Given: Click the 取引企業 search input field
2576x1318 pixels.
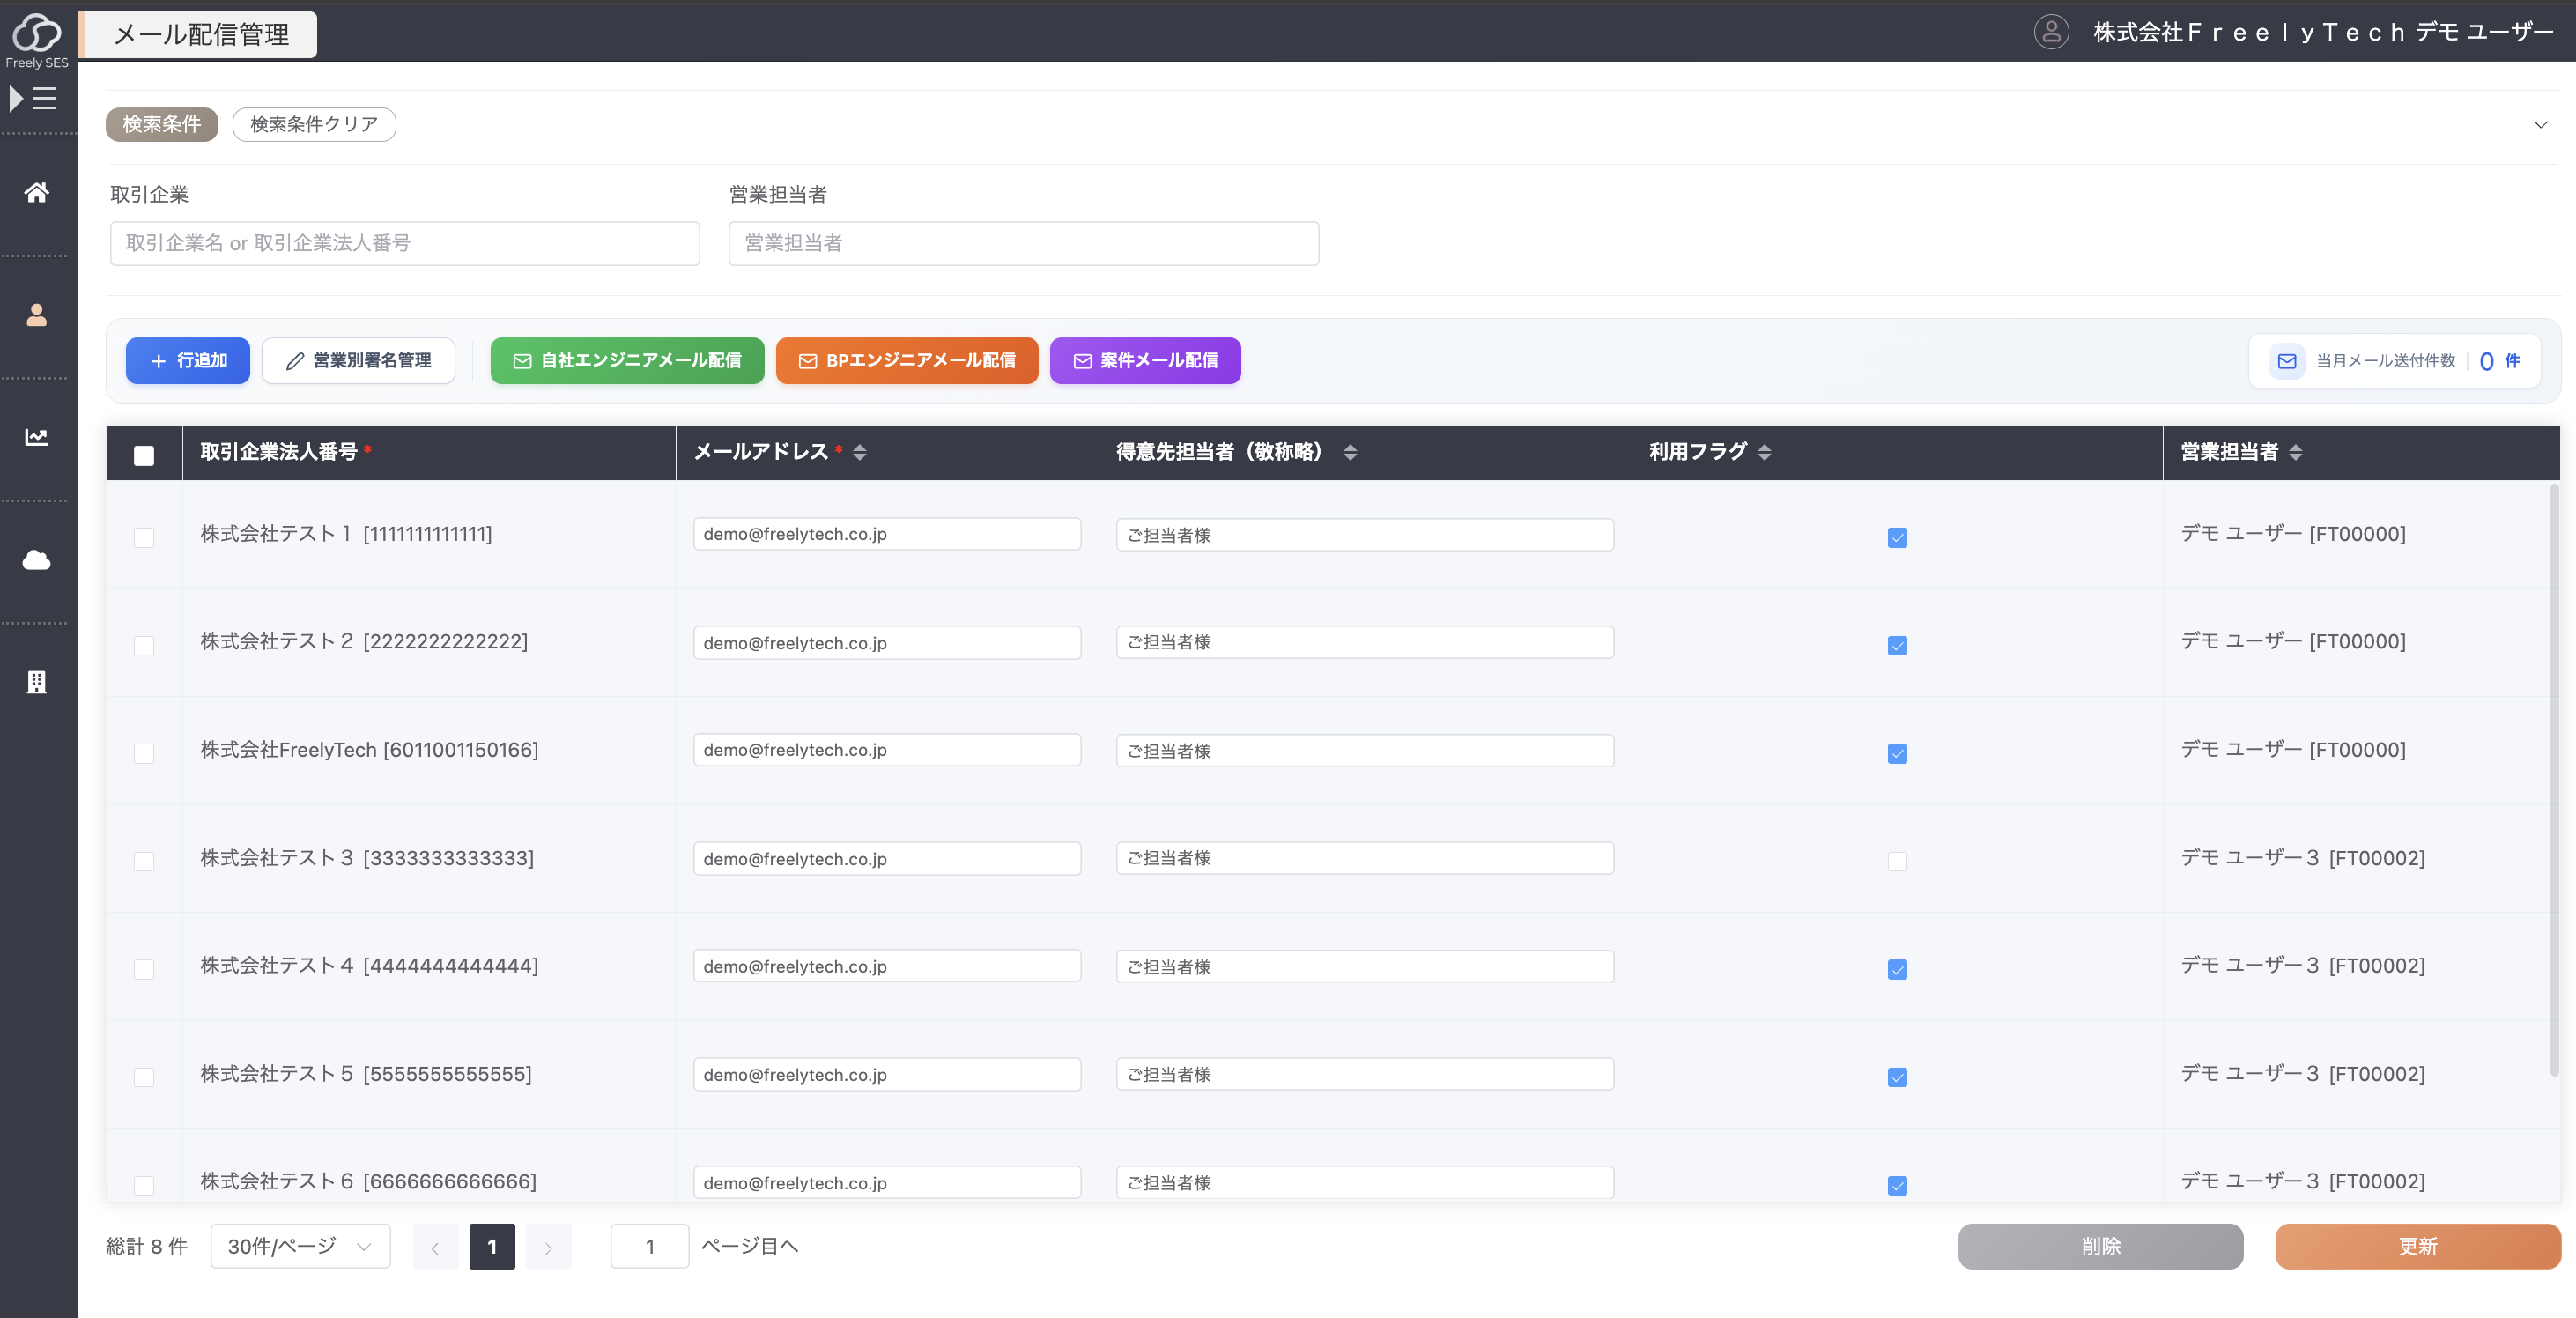Looking at the screenshot, I should click(404, 243).
